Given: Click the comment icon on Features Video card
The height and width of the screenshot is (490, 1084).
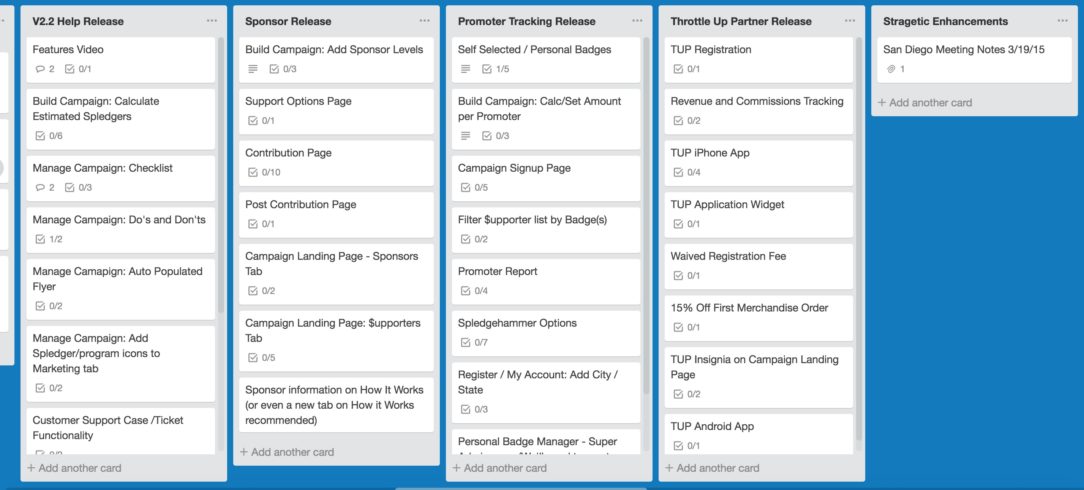Looking at the screenshot, I should click(x=39, y=69).
